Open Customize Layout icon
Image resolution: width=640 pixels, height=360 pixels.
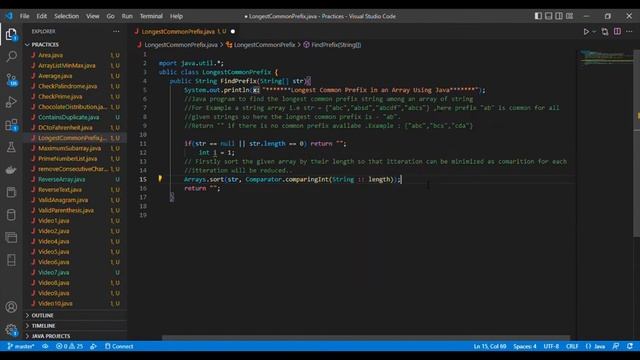[569, 16]
